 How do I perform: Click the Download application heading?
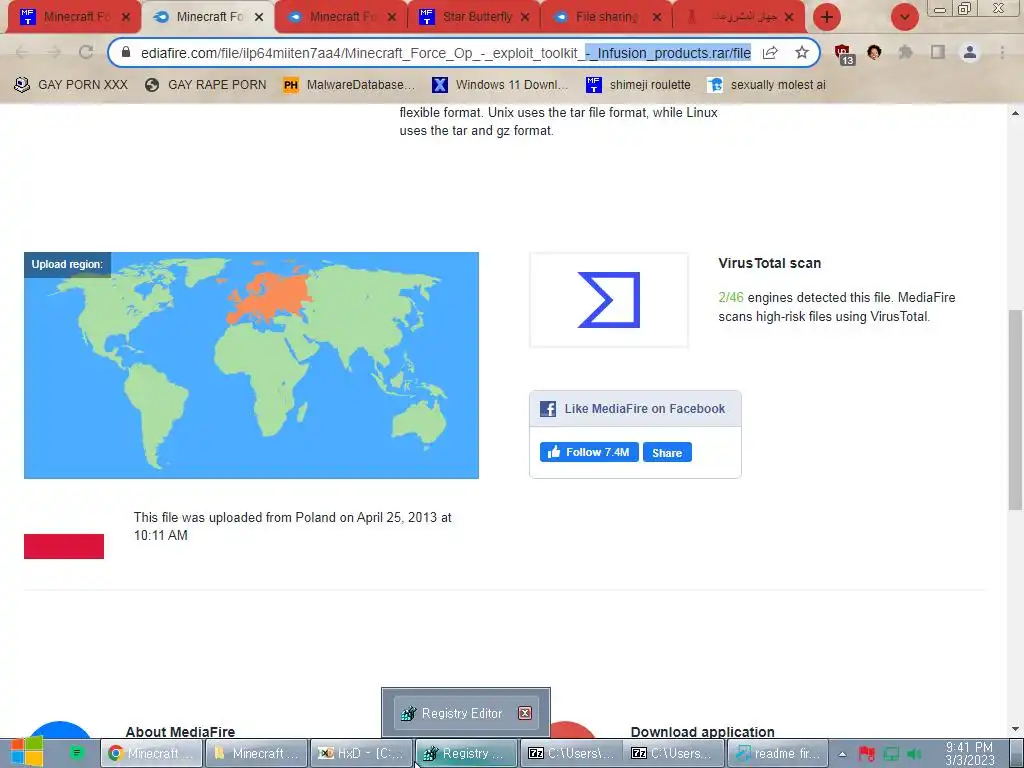click(x=703, y=732)
